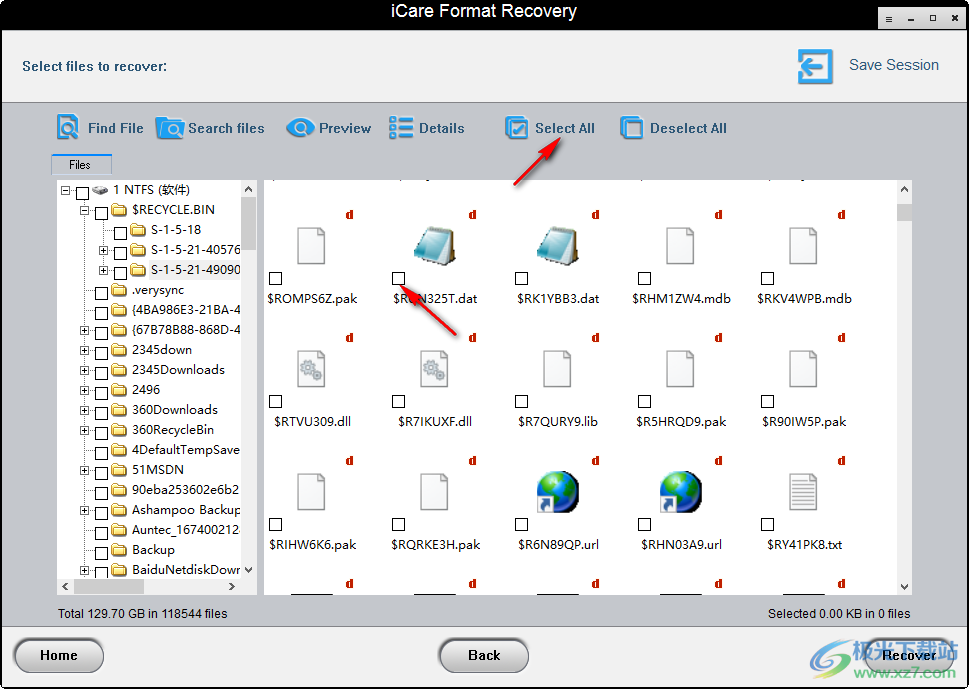
Task: Check the $RECYCLE.BIN folder checkbox
Action: [101, 213]
